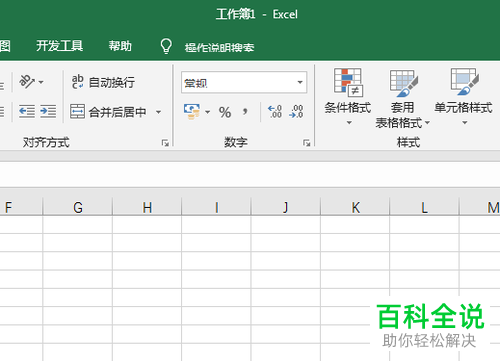Toggle wrap text 自动换行
Image resolution: width=500 pixels, height=361 pixels.
[x=103, y=82]
